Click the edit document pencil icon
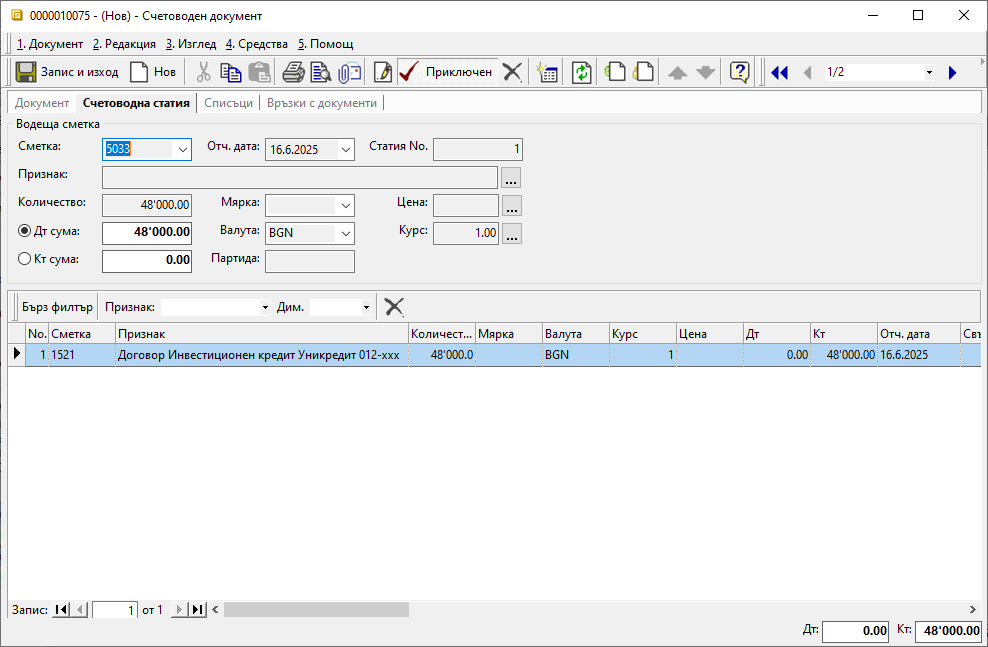The height and width of the screenshot is (647, 988). pyautogui.click(x=382, y=72)
